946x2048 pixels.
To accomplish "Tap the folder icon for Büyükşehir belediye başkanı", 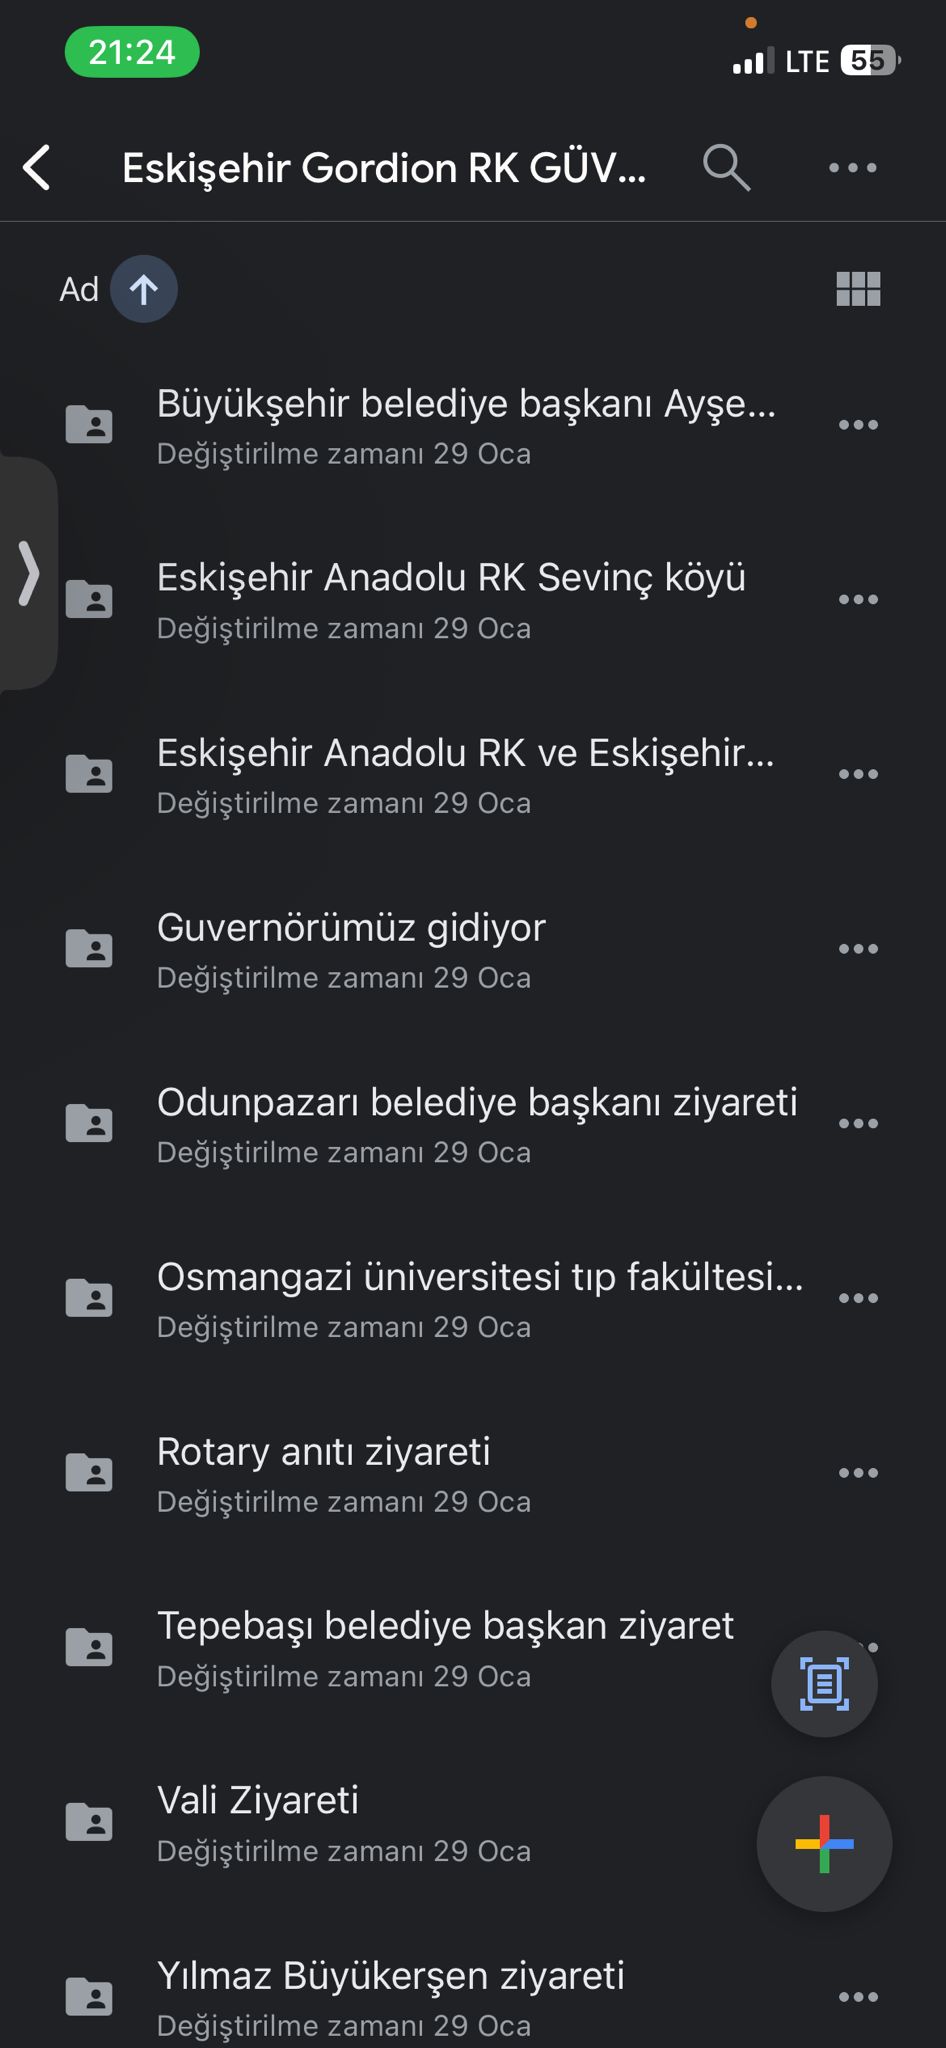I will [x=89, y=425].
